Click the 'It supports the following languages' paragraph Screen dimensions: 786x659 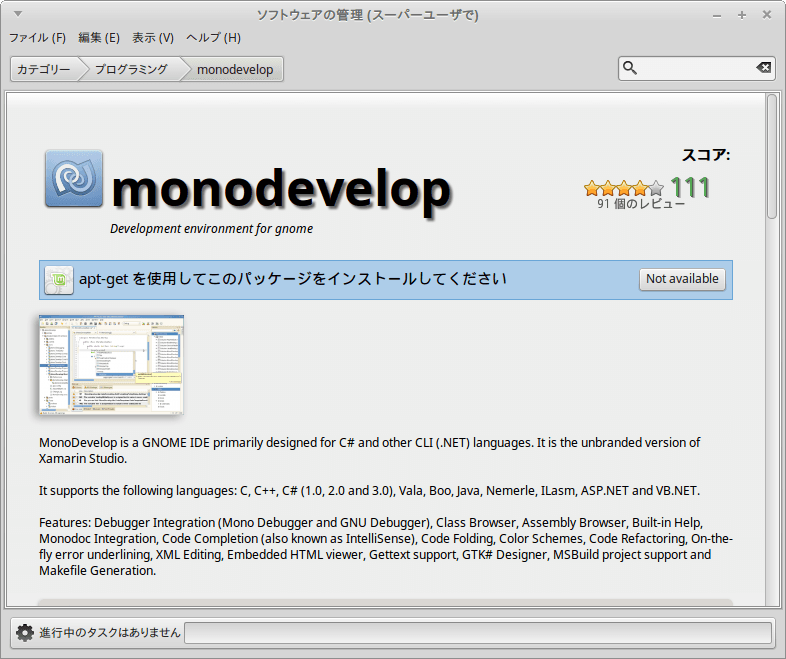tap(369, 491)
